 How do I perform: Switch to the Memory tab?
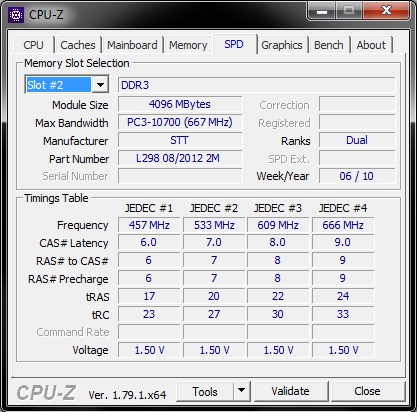pos(188,45)
